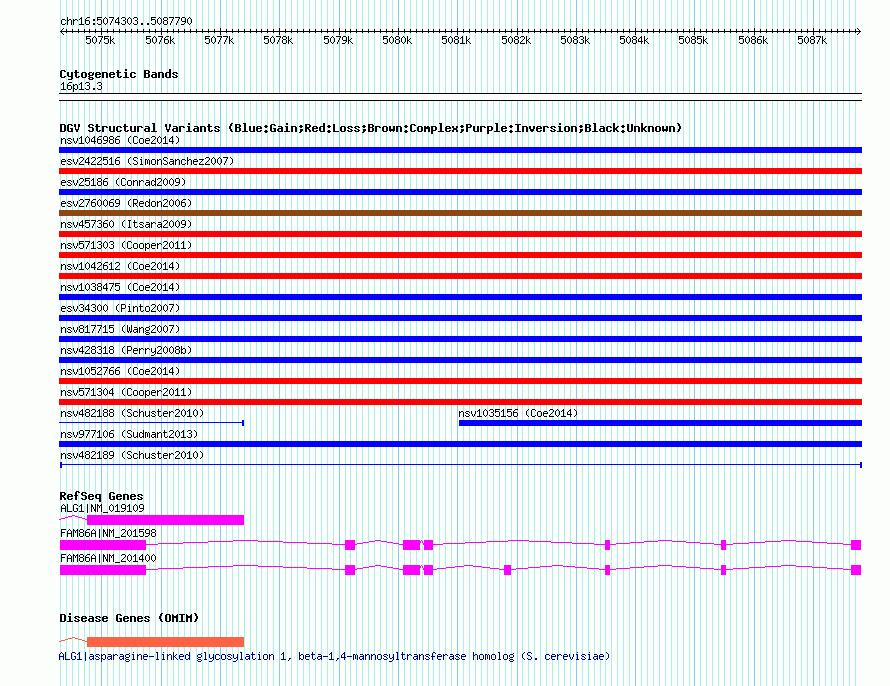Viewport: 890px width, 686px height.
Task: Click nsv977106 (Sudmant2013) blue bar
Action: click(x=460, y=444)
